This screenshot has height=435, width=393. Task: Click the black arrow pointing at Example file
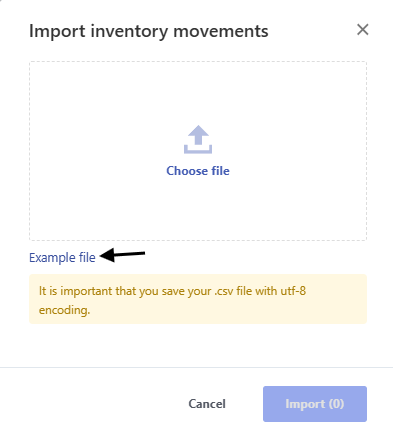tap(122, 255)
